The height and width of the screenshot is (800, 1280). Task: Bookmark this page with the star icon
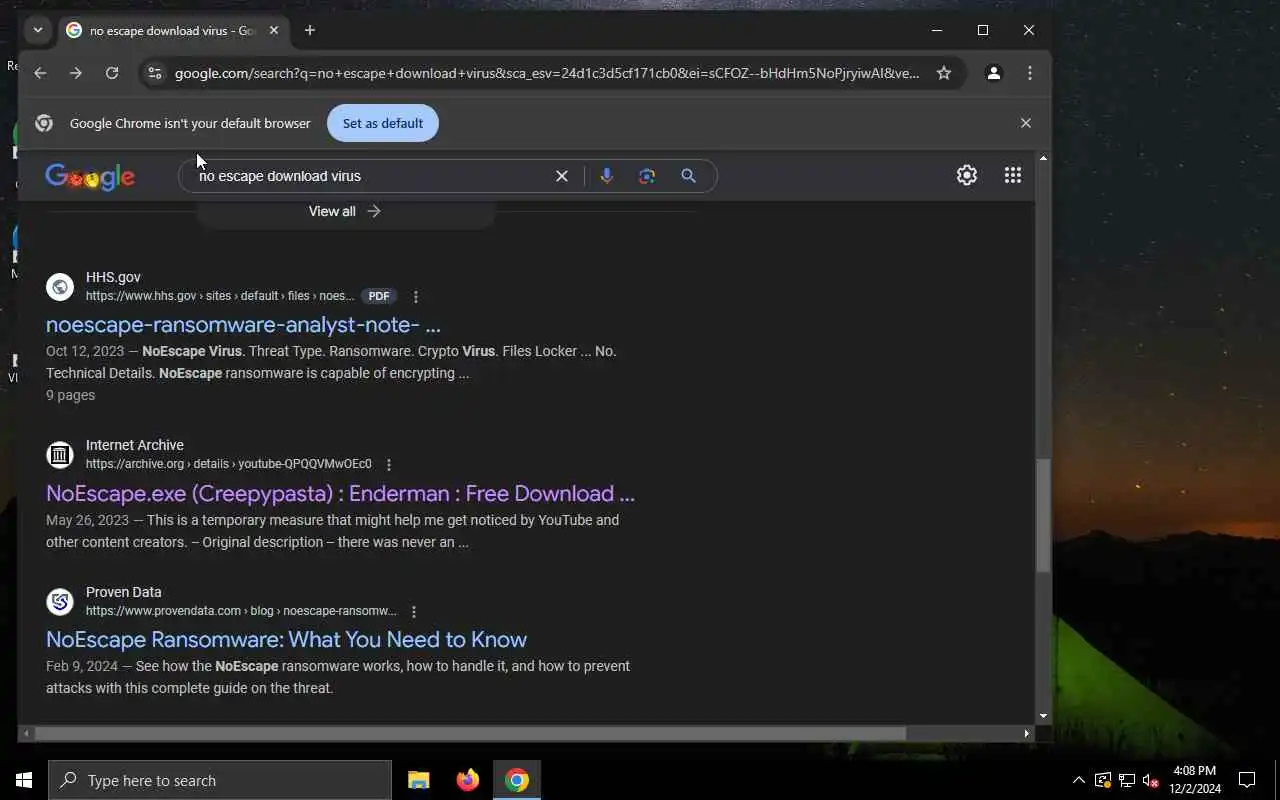point(944,73)
